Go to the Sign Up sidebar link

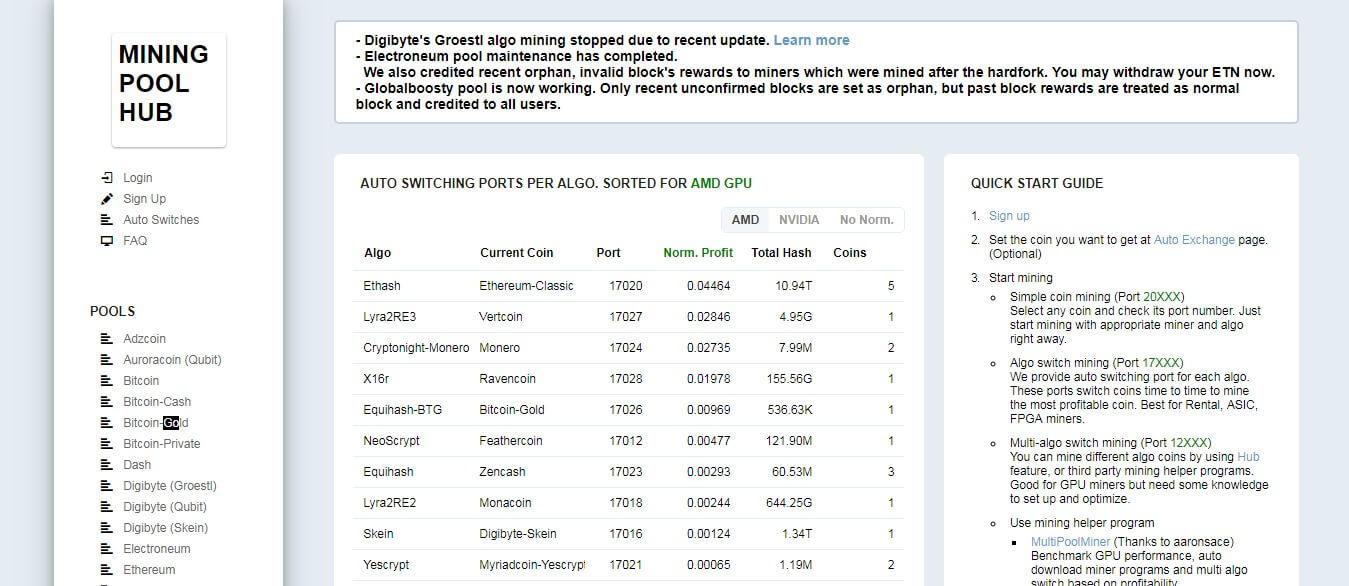click(x=145, y=199)
